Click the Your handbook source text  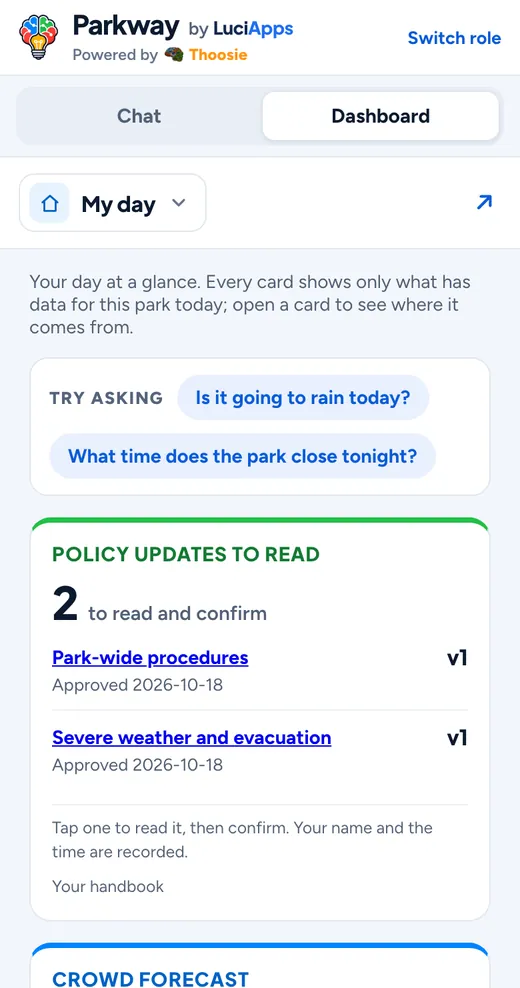point(108,887)
